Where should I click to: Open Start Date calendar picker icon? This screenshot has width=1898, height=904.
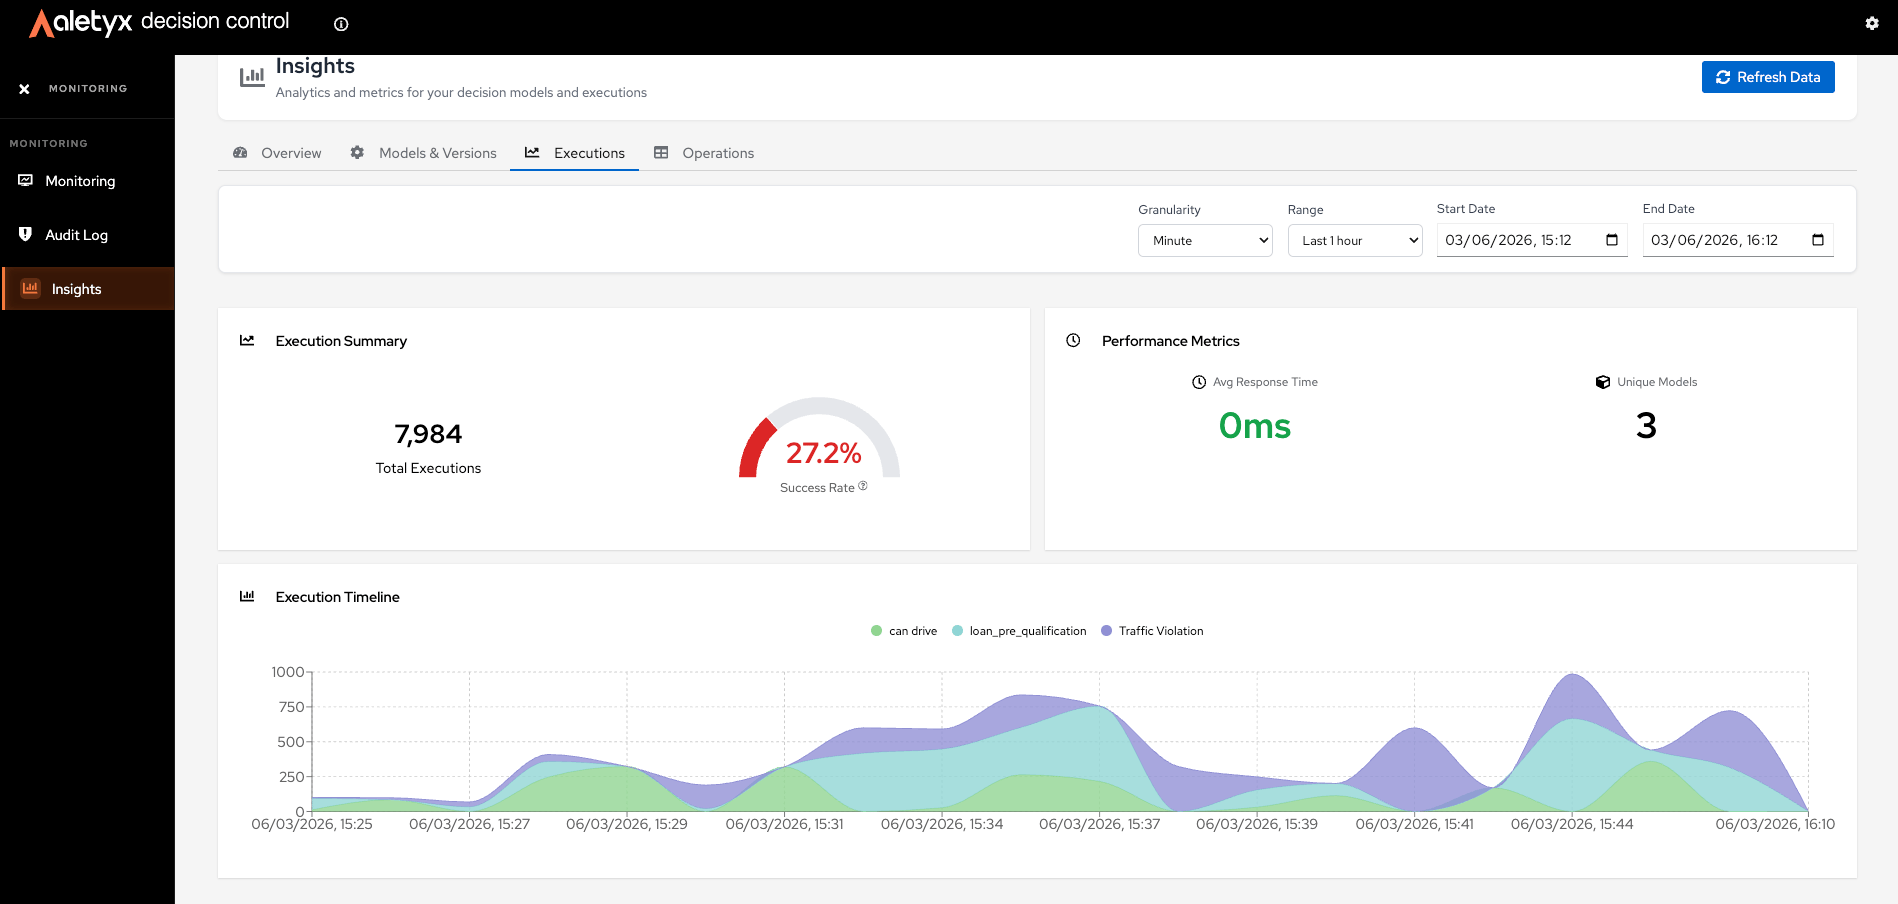pos(1612,240)
